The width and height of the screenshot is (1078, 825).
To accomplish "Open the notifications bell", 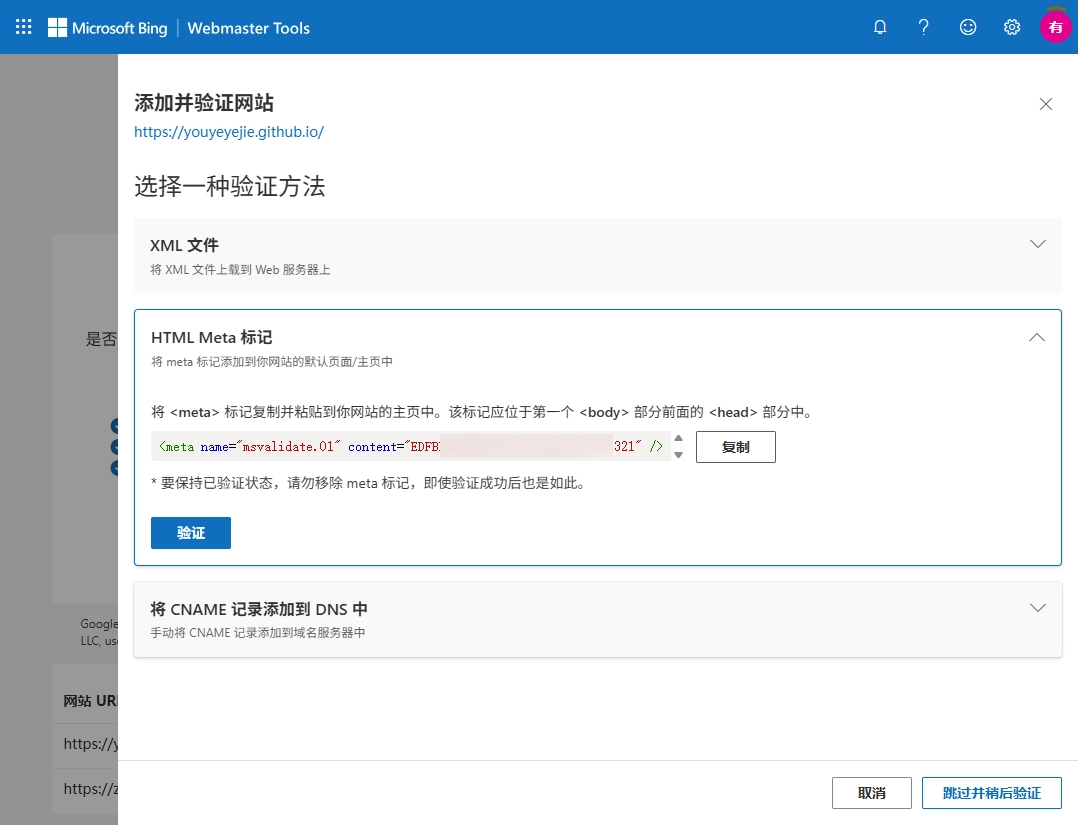I will pyautogui.click(x=880, y=27).
